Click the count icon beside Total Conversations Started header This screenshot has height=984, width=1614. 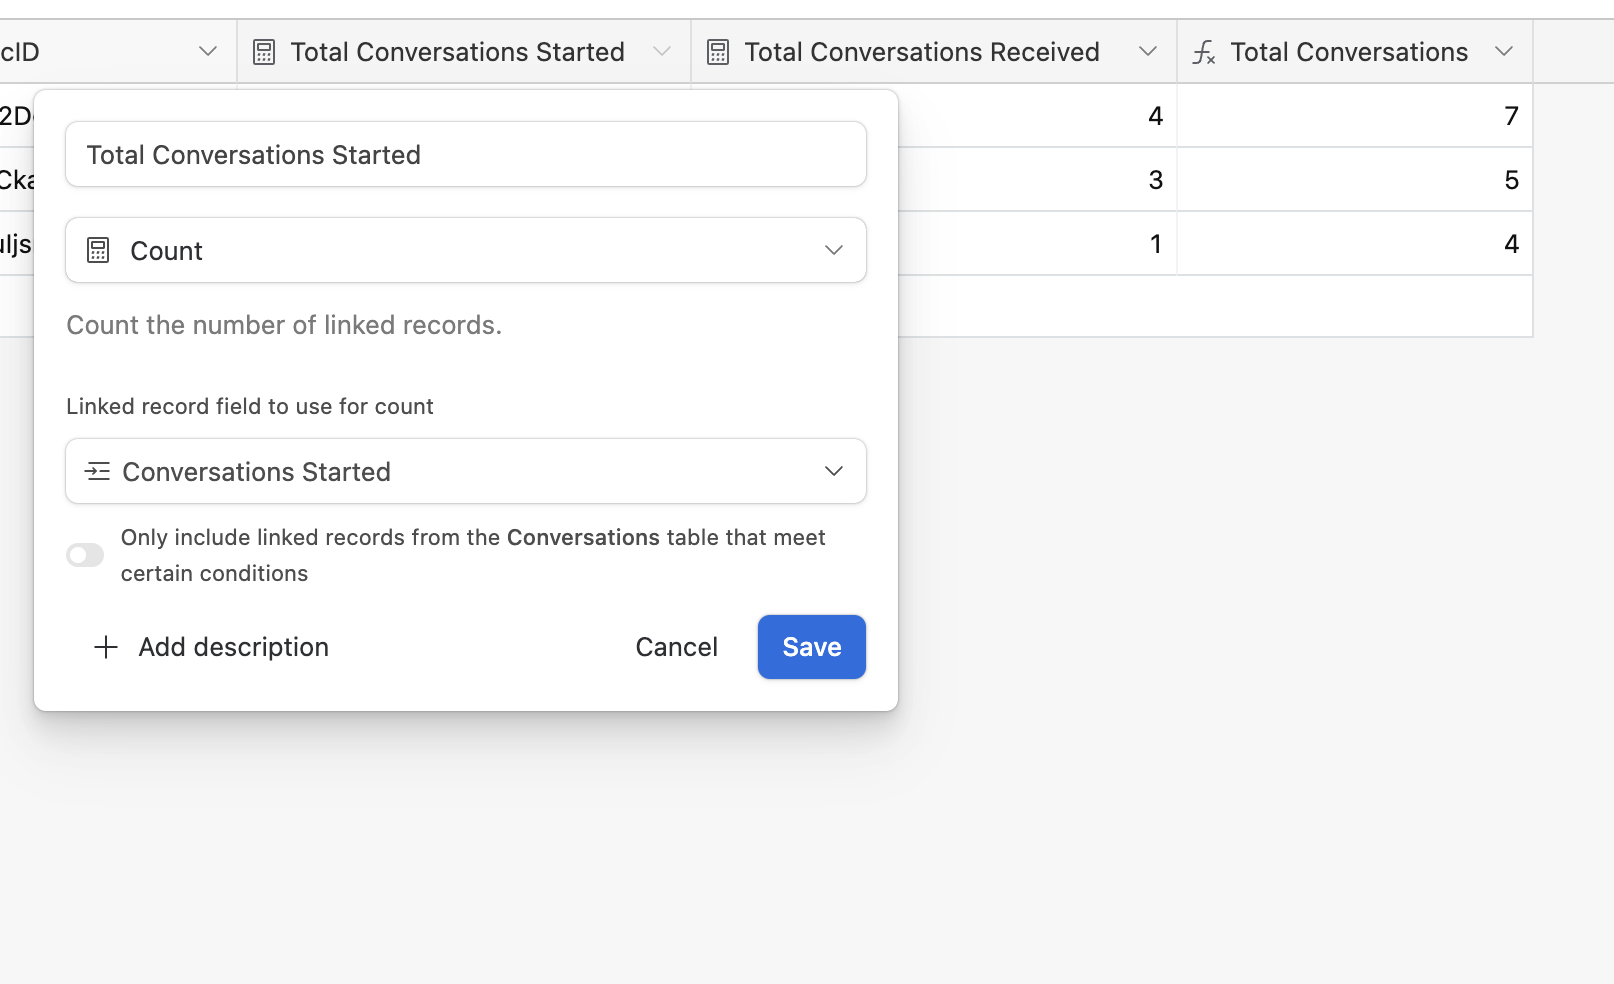click(264, 52)
